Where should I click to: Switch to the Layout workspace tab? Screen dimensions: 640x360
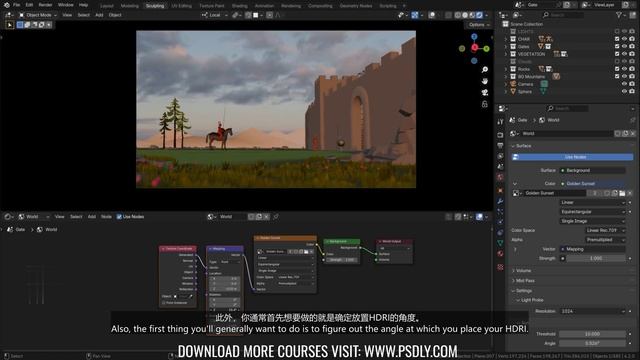(107, 6)
